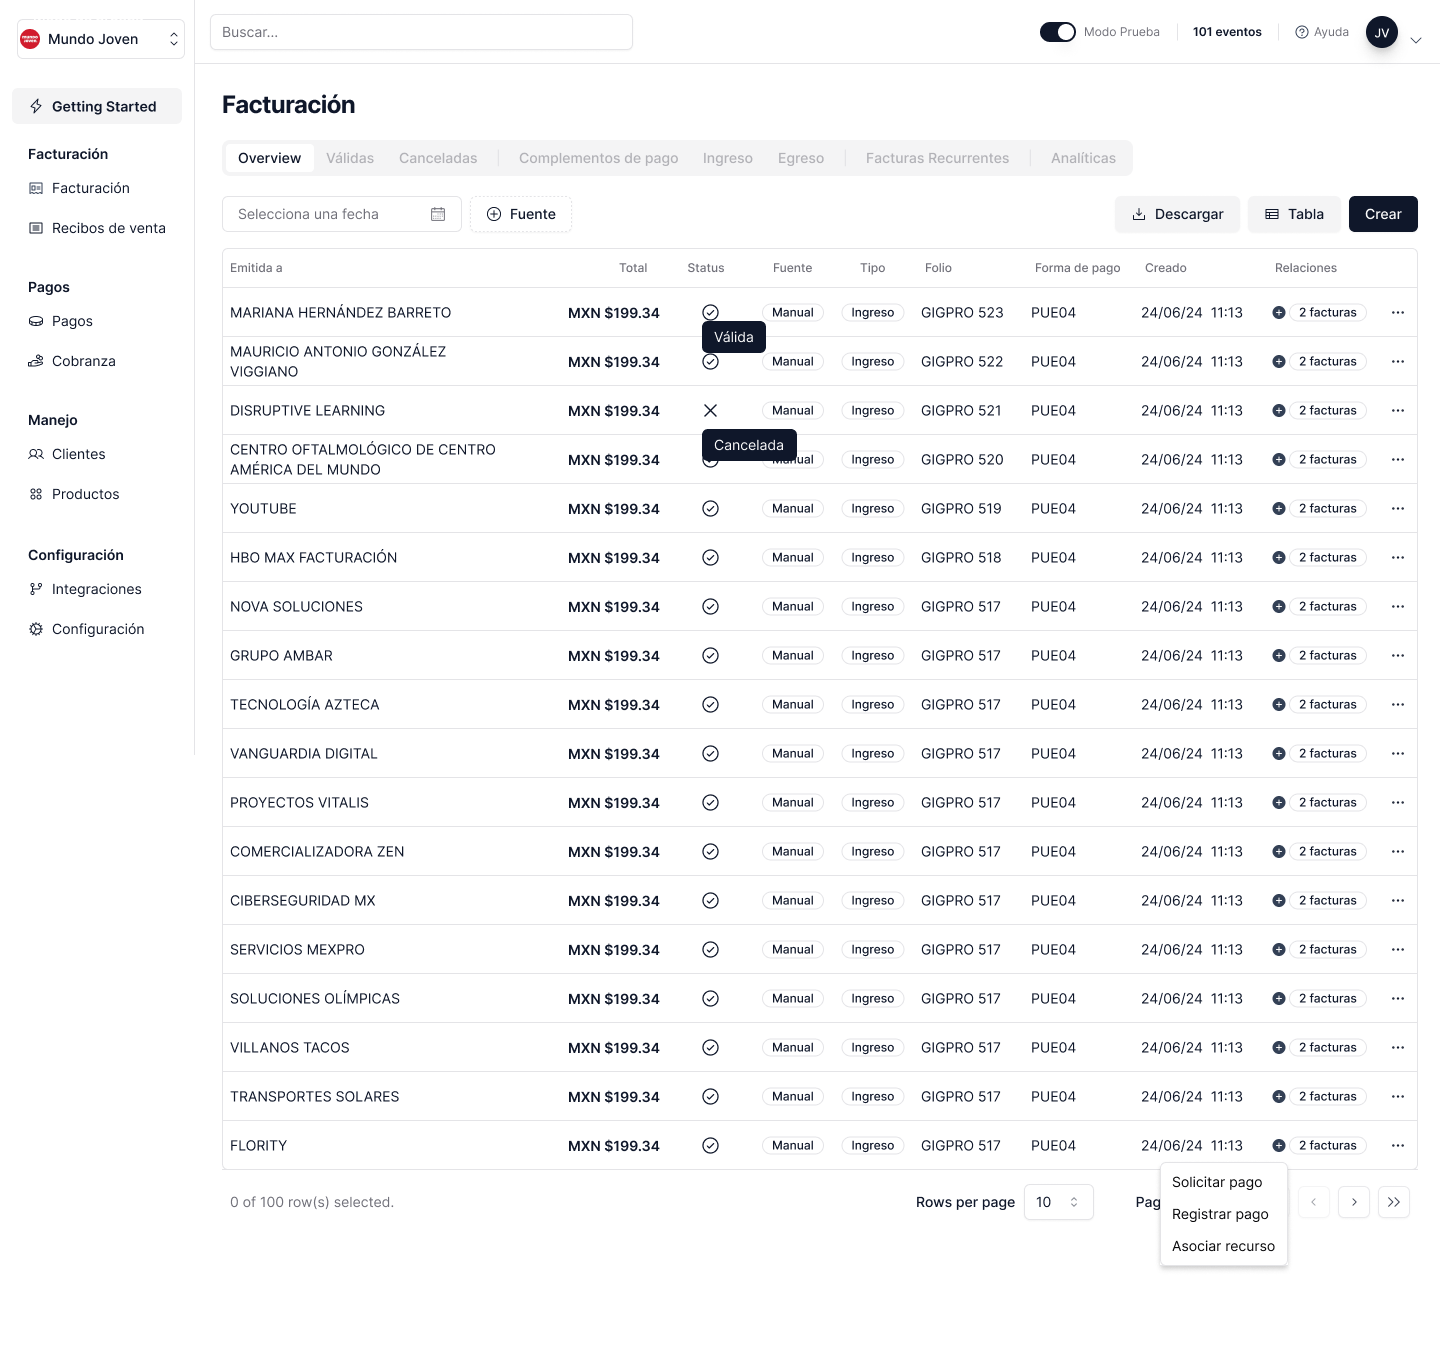Screen dimensions: 1440x1369
Task: Select Asociar recurso from context menu
Action: (x=1224, y=1246)
